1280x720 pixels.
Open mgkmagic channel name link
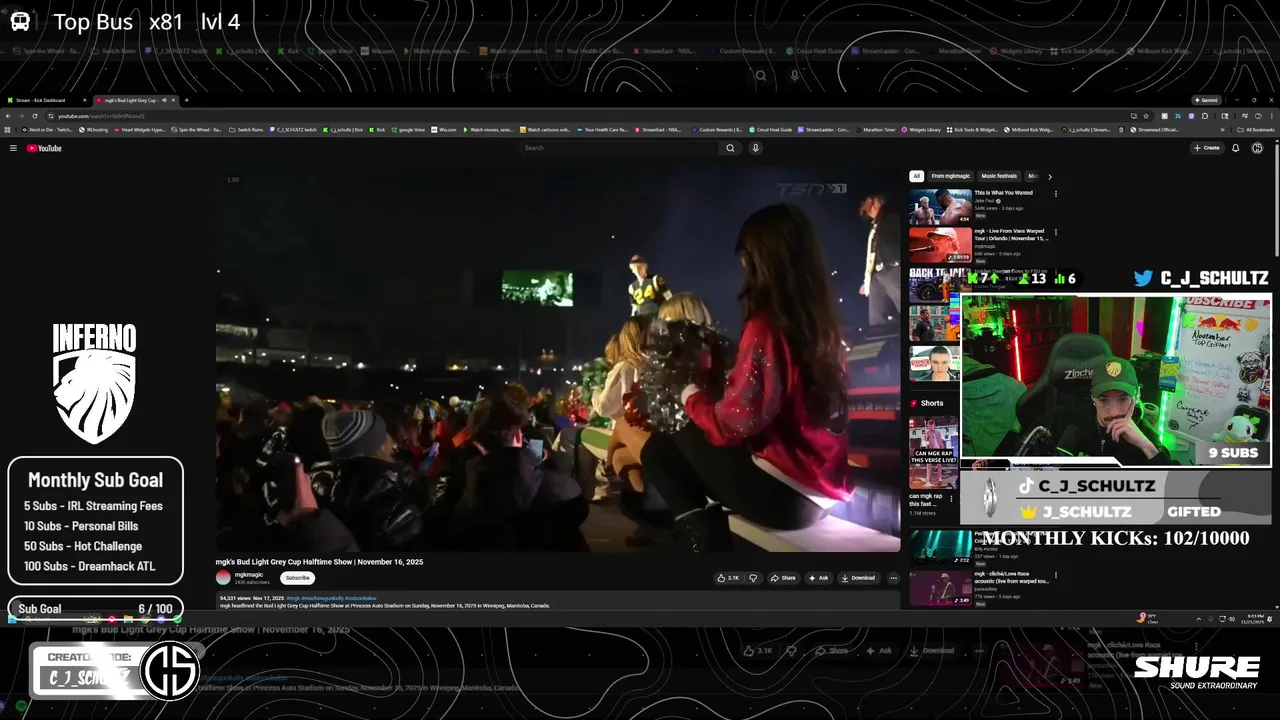point(249,574)
